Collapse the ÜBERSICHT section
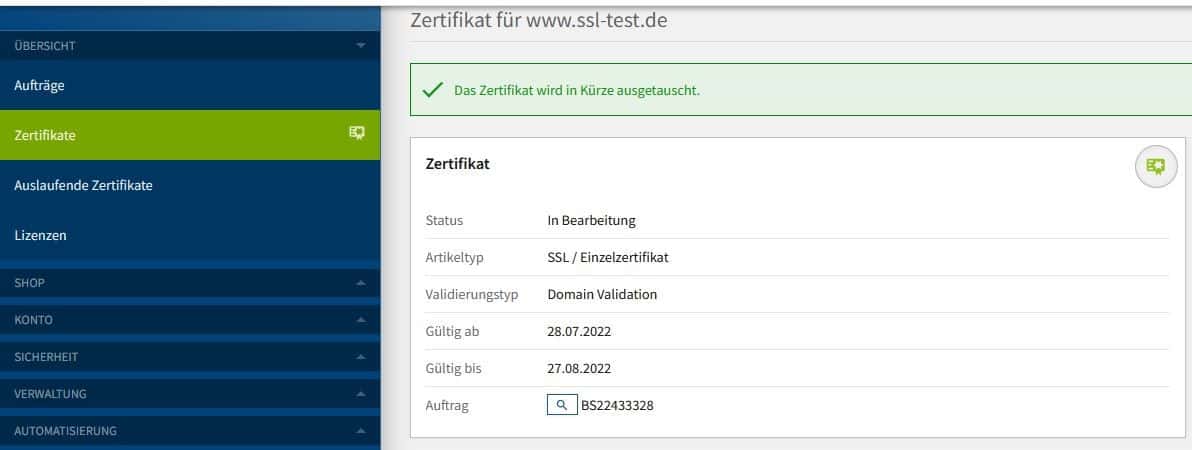 [360, 45]
